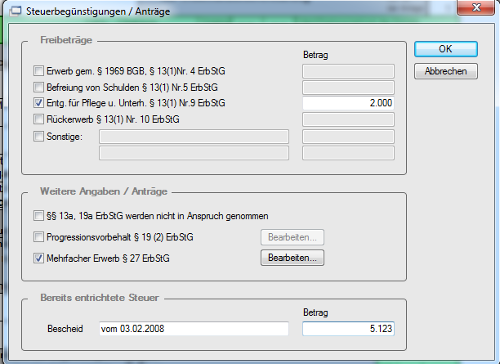
Task: Click the dialog icon in the title bar
Action: 15,12
